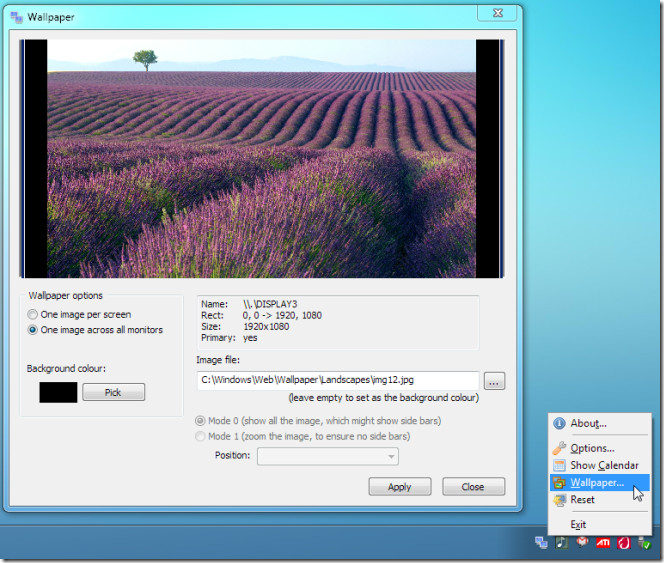This screenshot has height=563, width=664.
Task: Click the black background colour swatch
Action: tap(58, 392)
